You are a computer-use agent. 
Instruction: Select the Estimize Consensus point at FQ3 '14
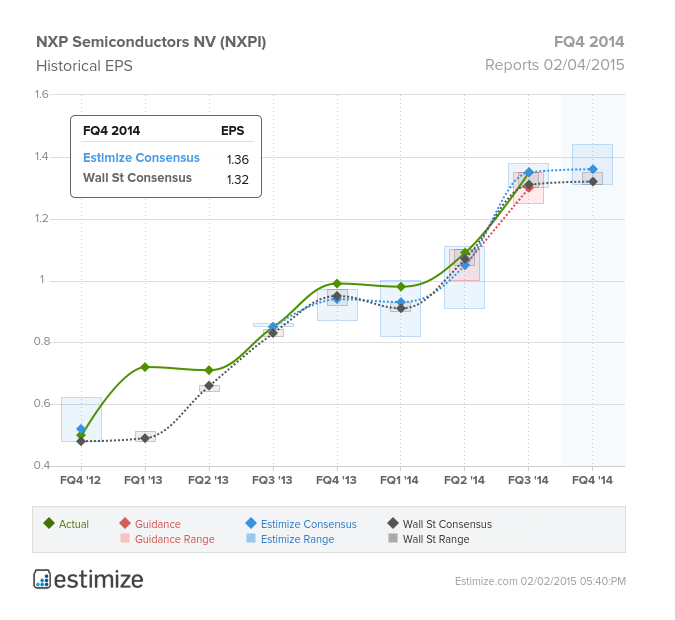tap(529, 172)
